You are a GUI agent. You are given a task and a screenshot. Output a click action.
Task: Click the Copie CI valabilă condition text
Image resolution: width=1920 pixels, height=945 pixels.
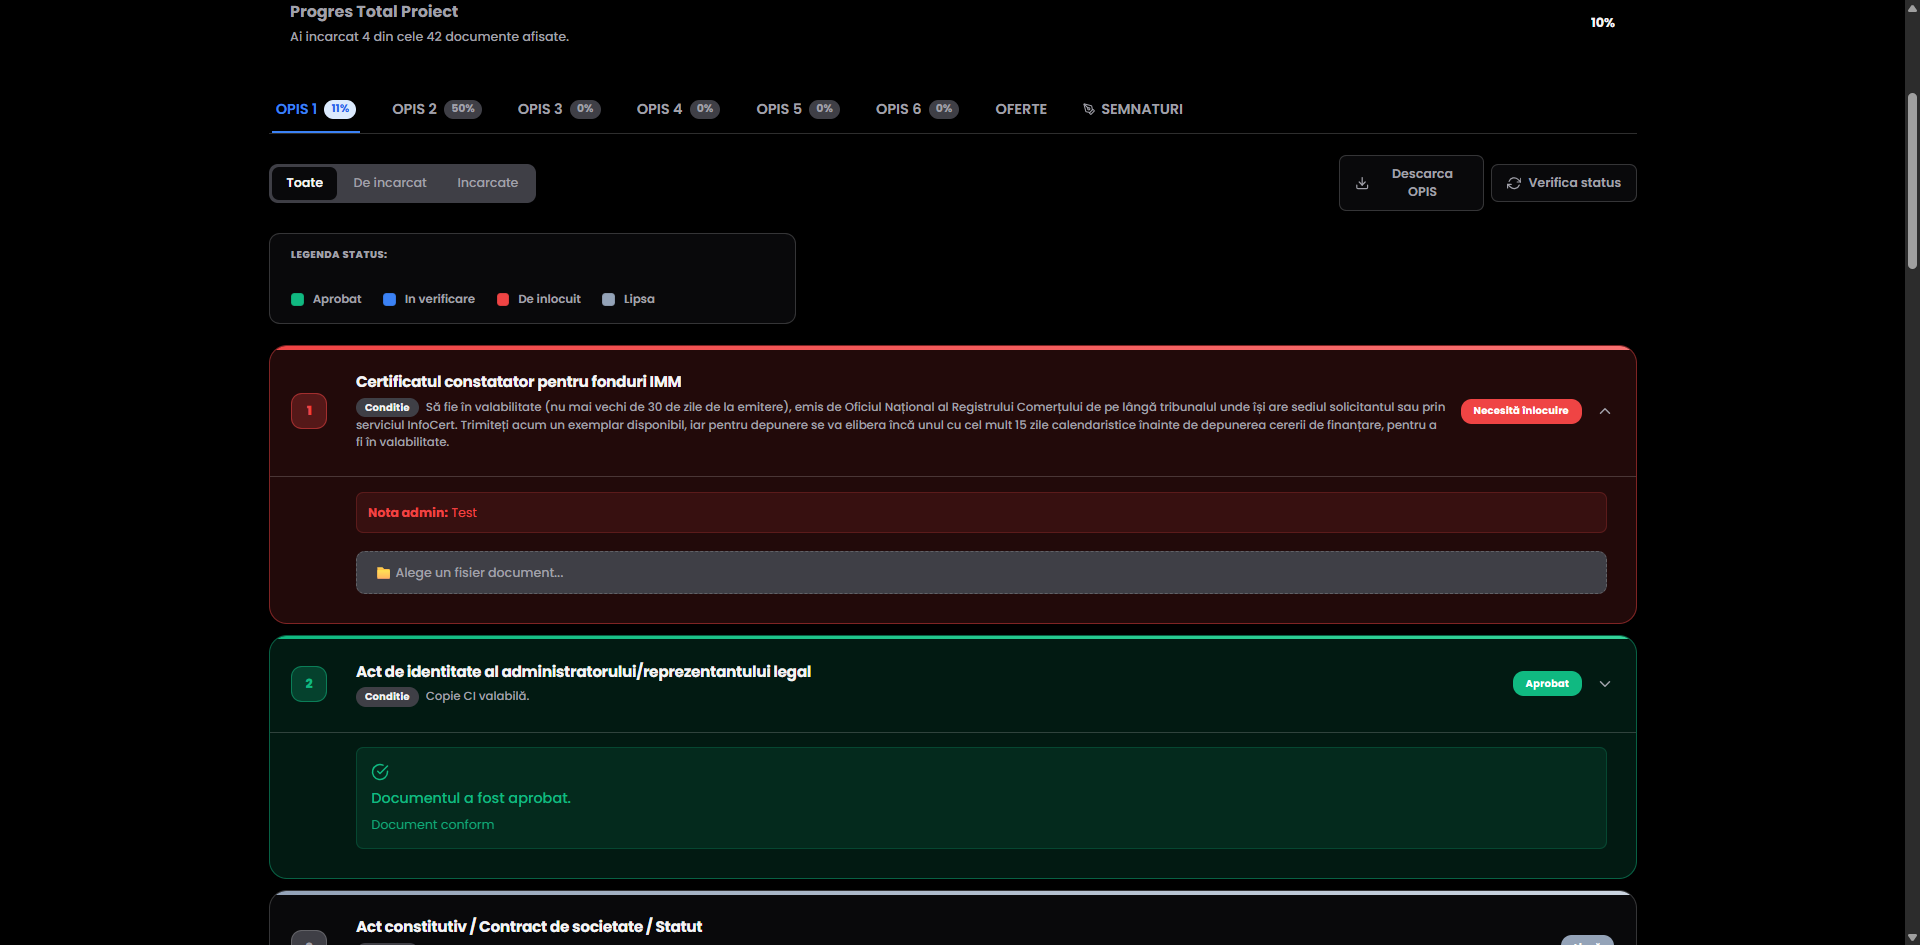[477, 696]
